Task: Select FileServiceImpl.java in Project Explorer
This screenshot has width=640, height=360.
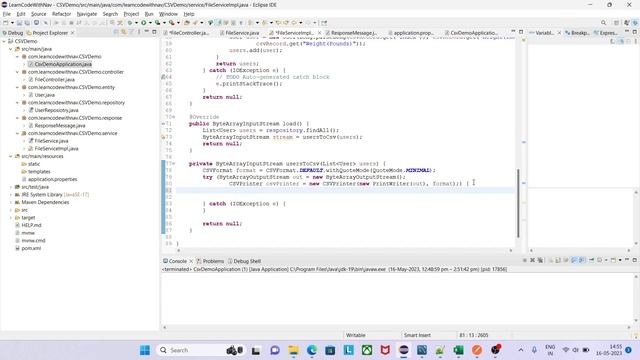Action: (56, 149)
